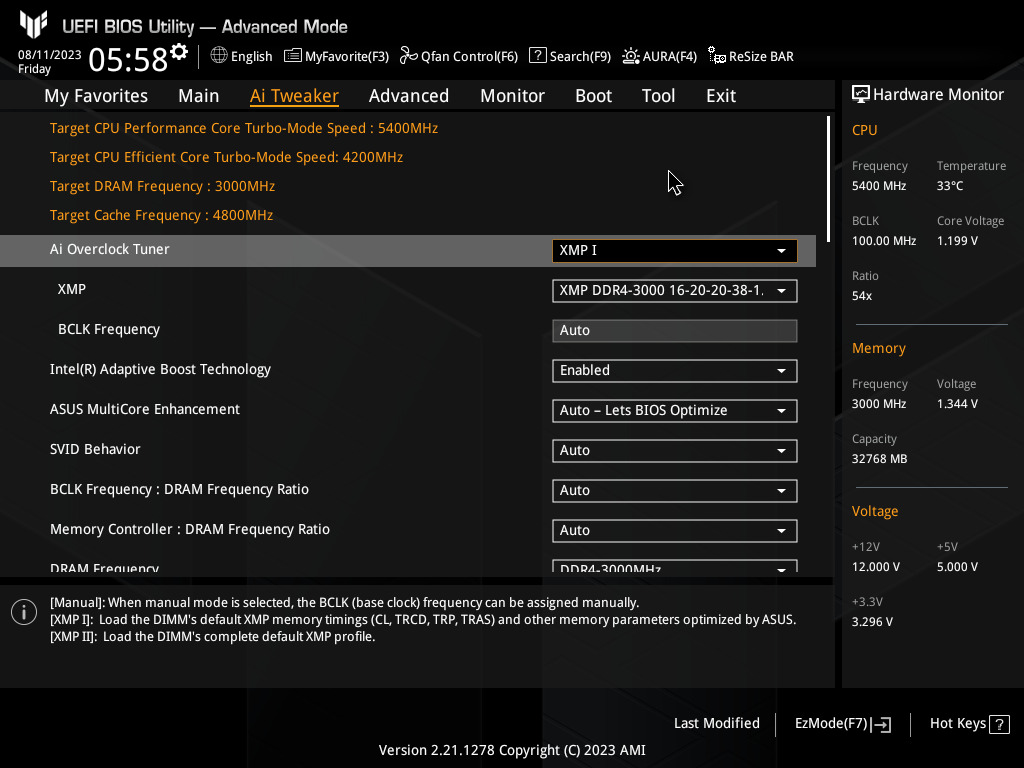Click the globe language icon
1024x768 pixels.
[x=219, y=56]
